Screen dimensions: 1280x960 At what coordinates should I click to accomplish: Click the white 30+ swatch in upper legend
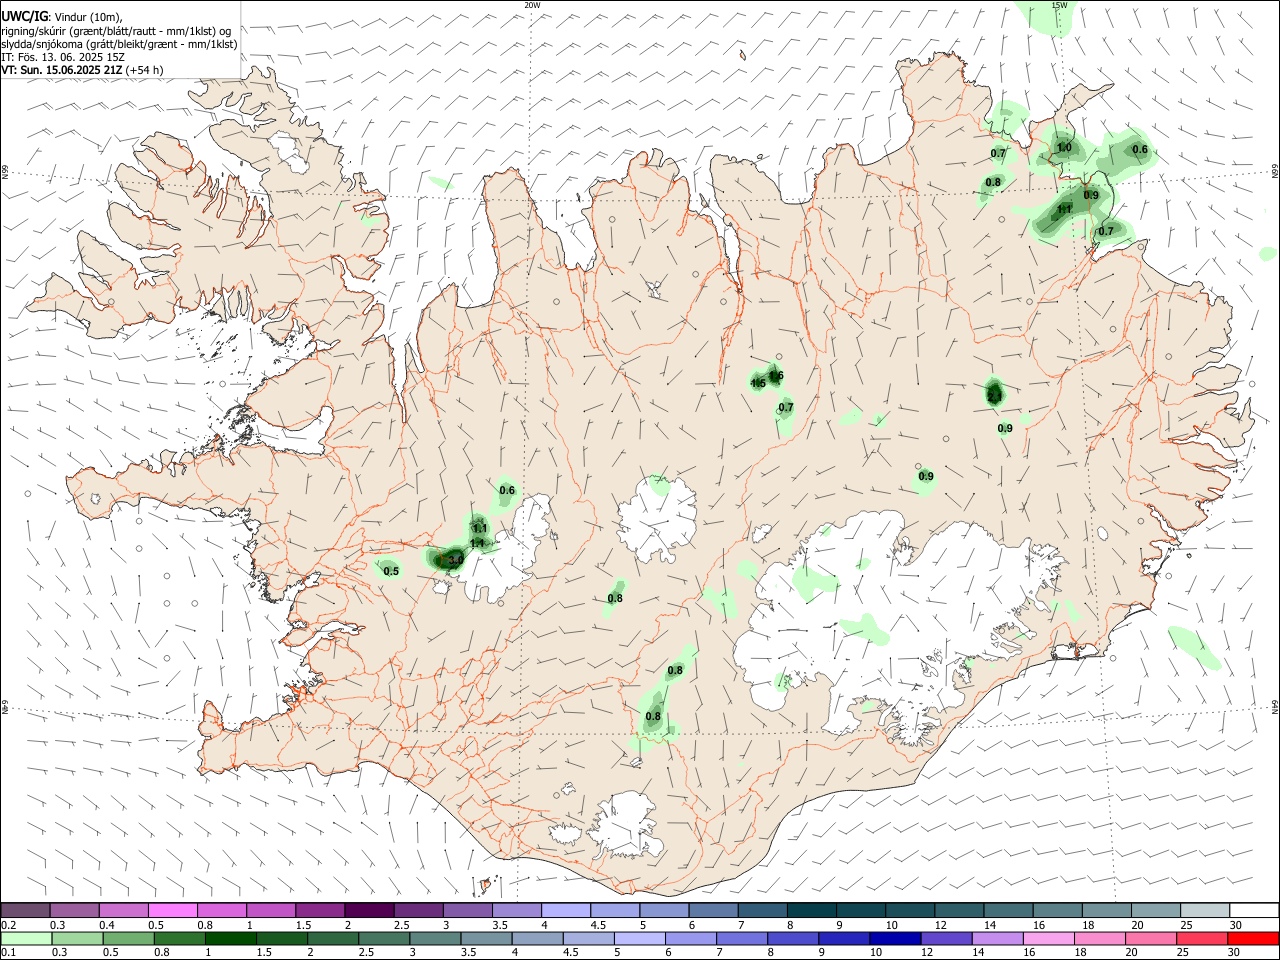click(x=1254, y=911)
